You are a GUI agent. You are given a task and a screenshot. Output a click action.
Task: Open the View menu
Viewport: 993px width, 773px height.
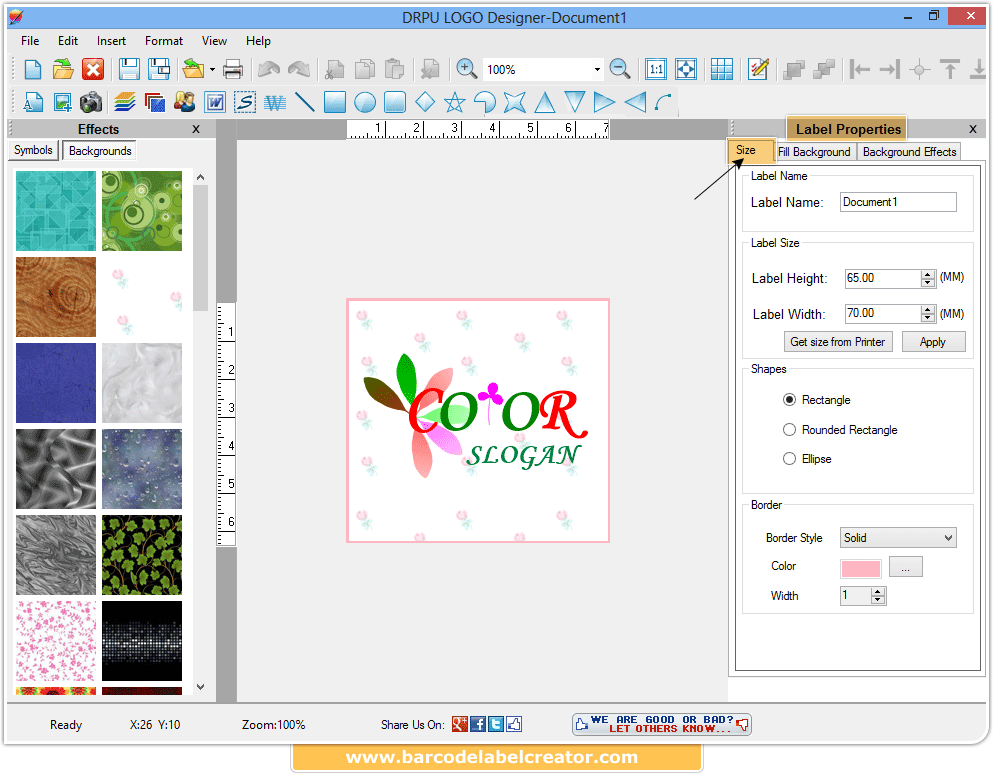pos(214,41)
